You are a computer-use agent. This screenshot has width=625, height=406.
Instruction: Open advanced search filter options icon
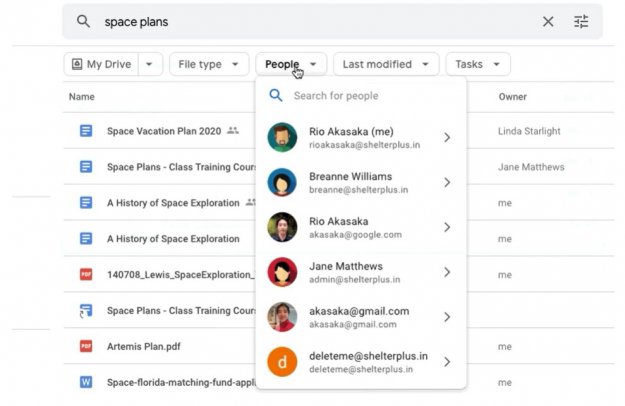click(x=581, y=22)
